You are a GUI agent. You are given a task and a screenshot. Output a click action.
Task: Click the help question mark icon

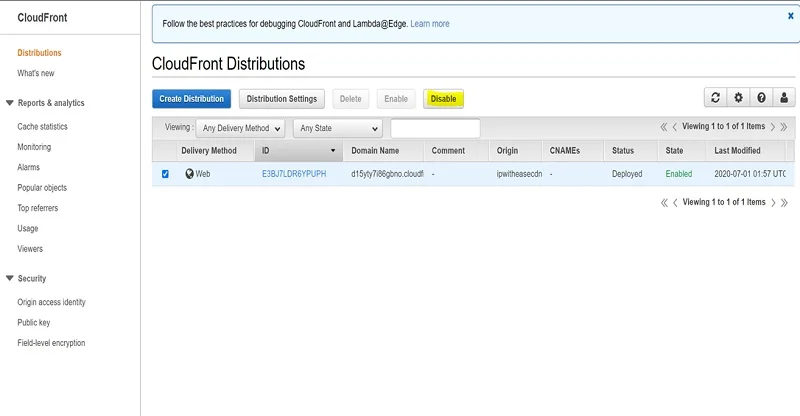click(761, 97)
